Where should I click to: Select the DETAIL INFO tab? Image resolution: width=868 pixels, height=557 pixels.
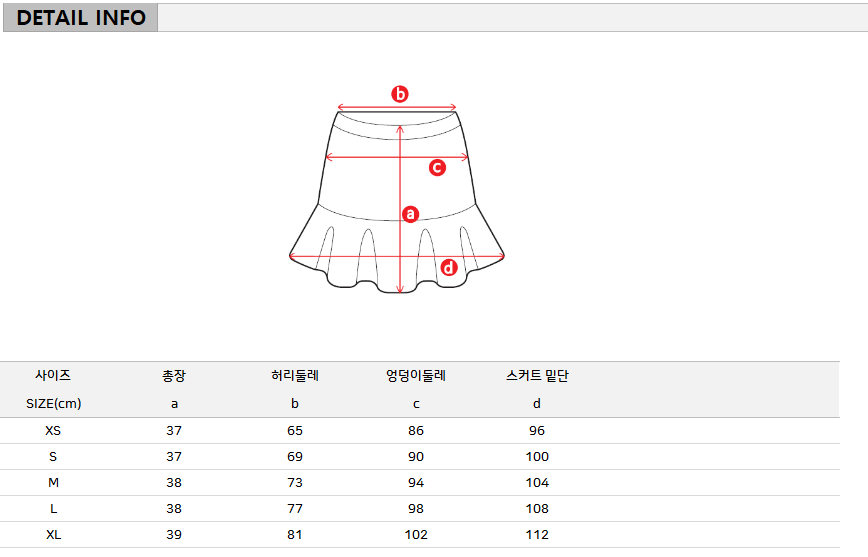81,18
